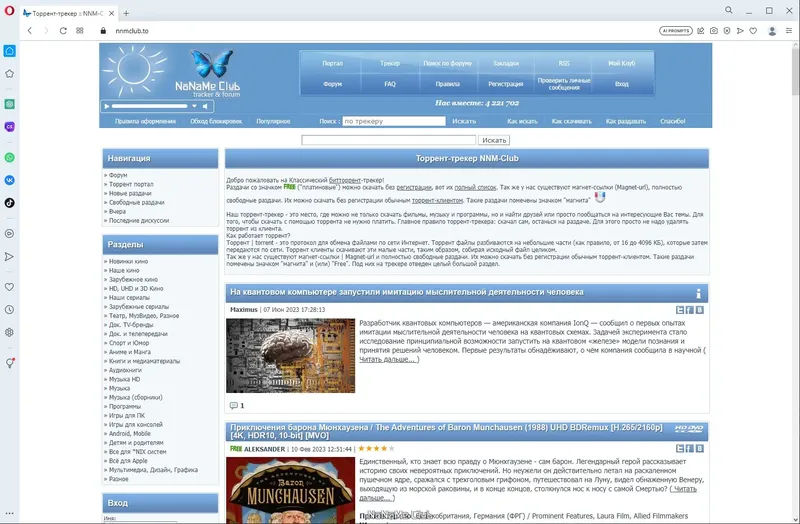Click the AI PROMPTS button
The image size is (800, 524).
(x=676, y=31)
